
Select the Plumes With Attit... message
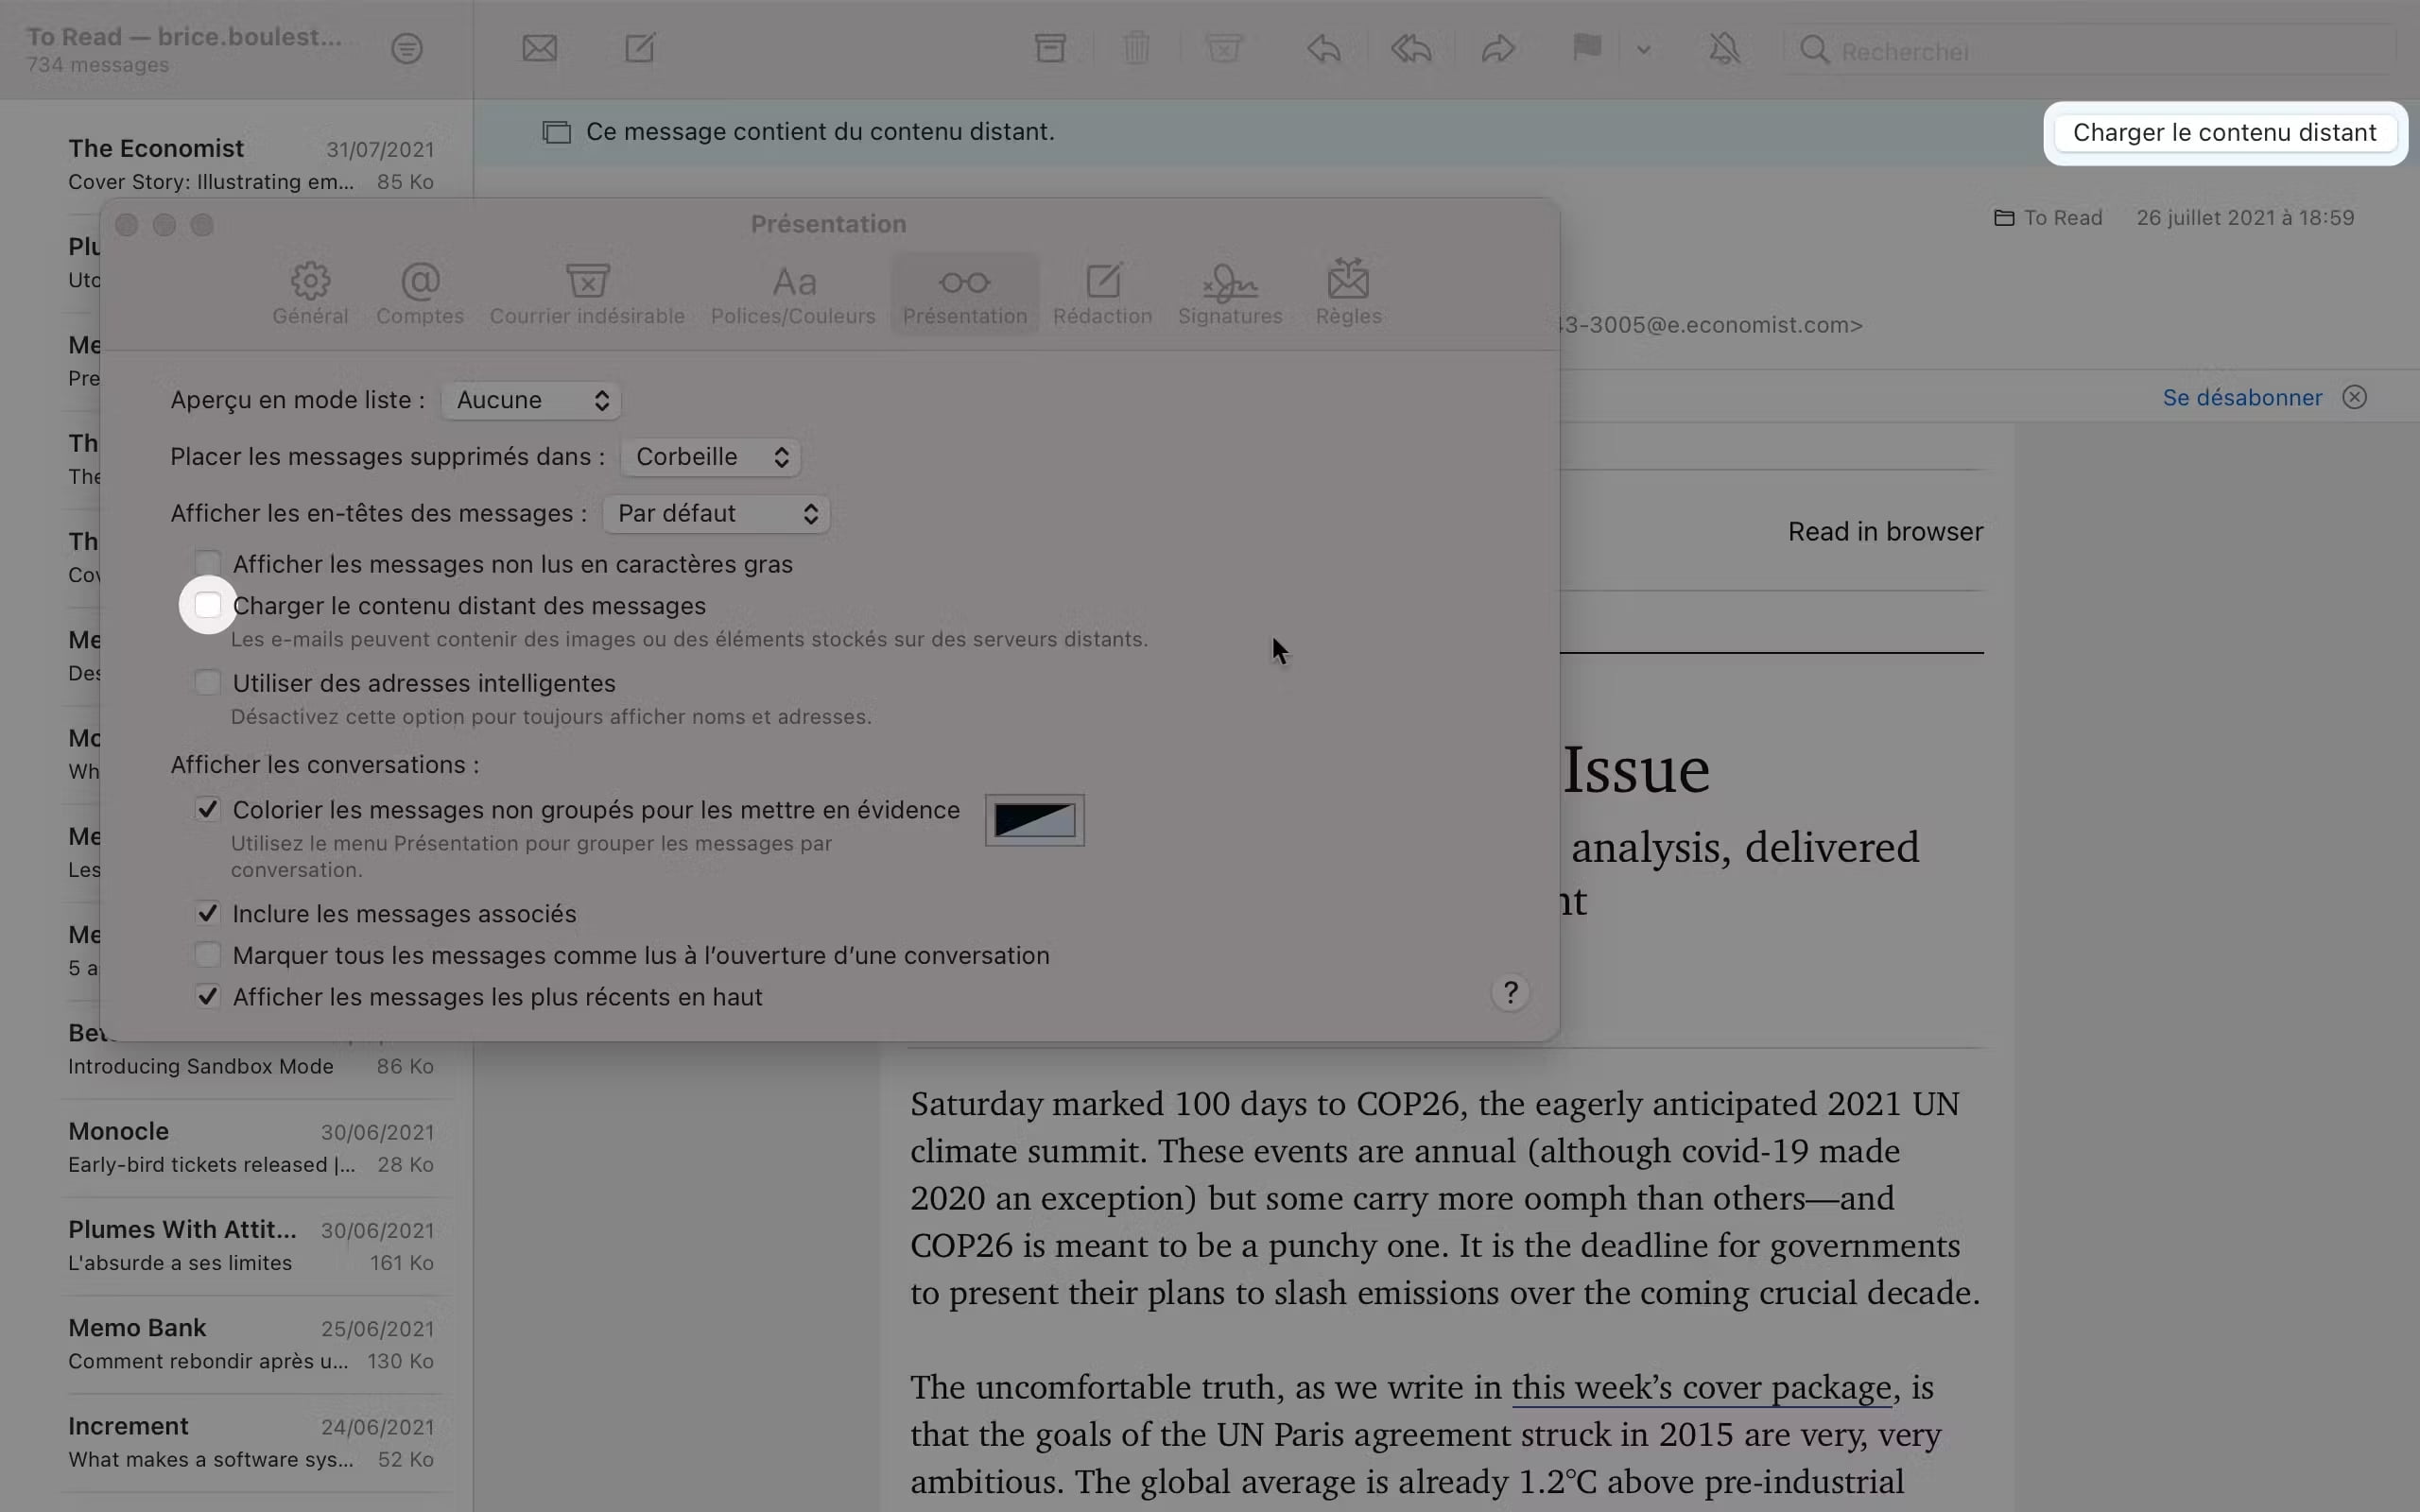pyautogui.click(x=251, y=1245)
